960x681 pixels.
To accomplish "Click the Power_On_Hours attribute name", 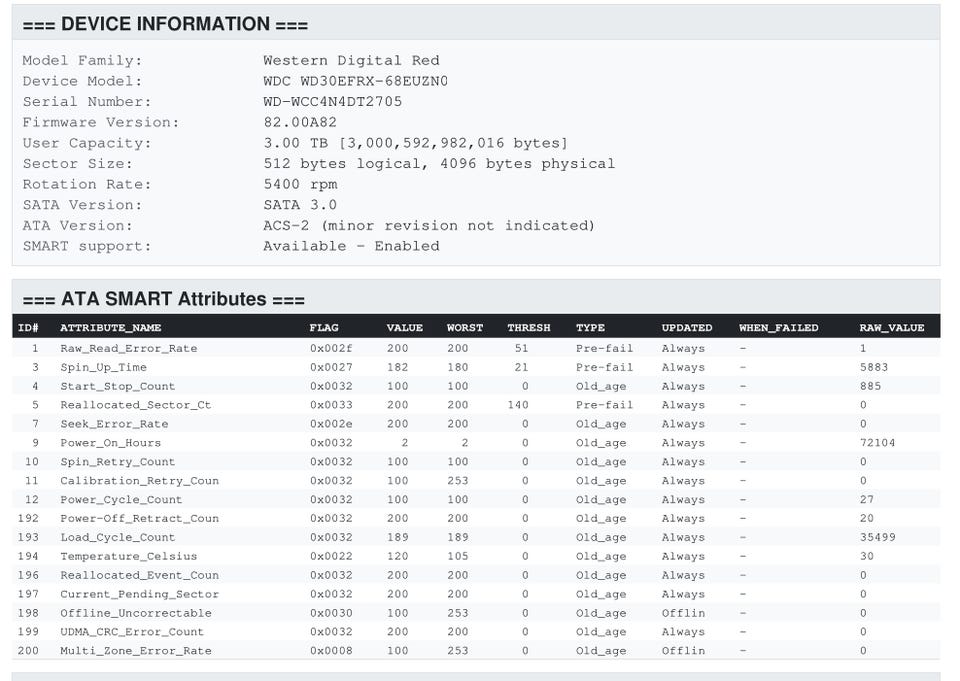I will click(x=110, y=443).
